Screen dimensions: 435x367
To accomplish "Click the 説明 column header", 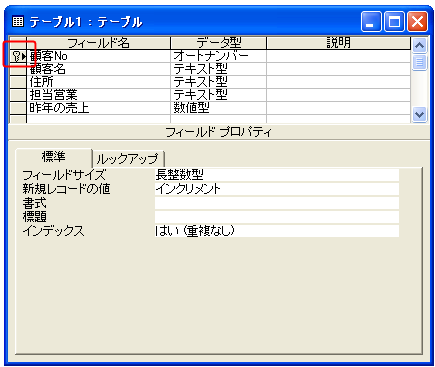I will [x=339, y=43].
